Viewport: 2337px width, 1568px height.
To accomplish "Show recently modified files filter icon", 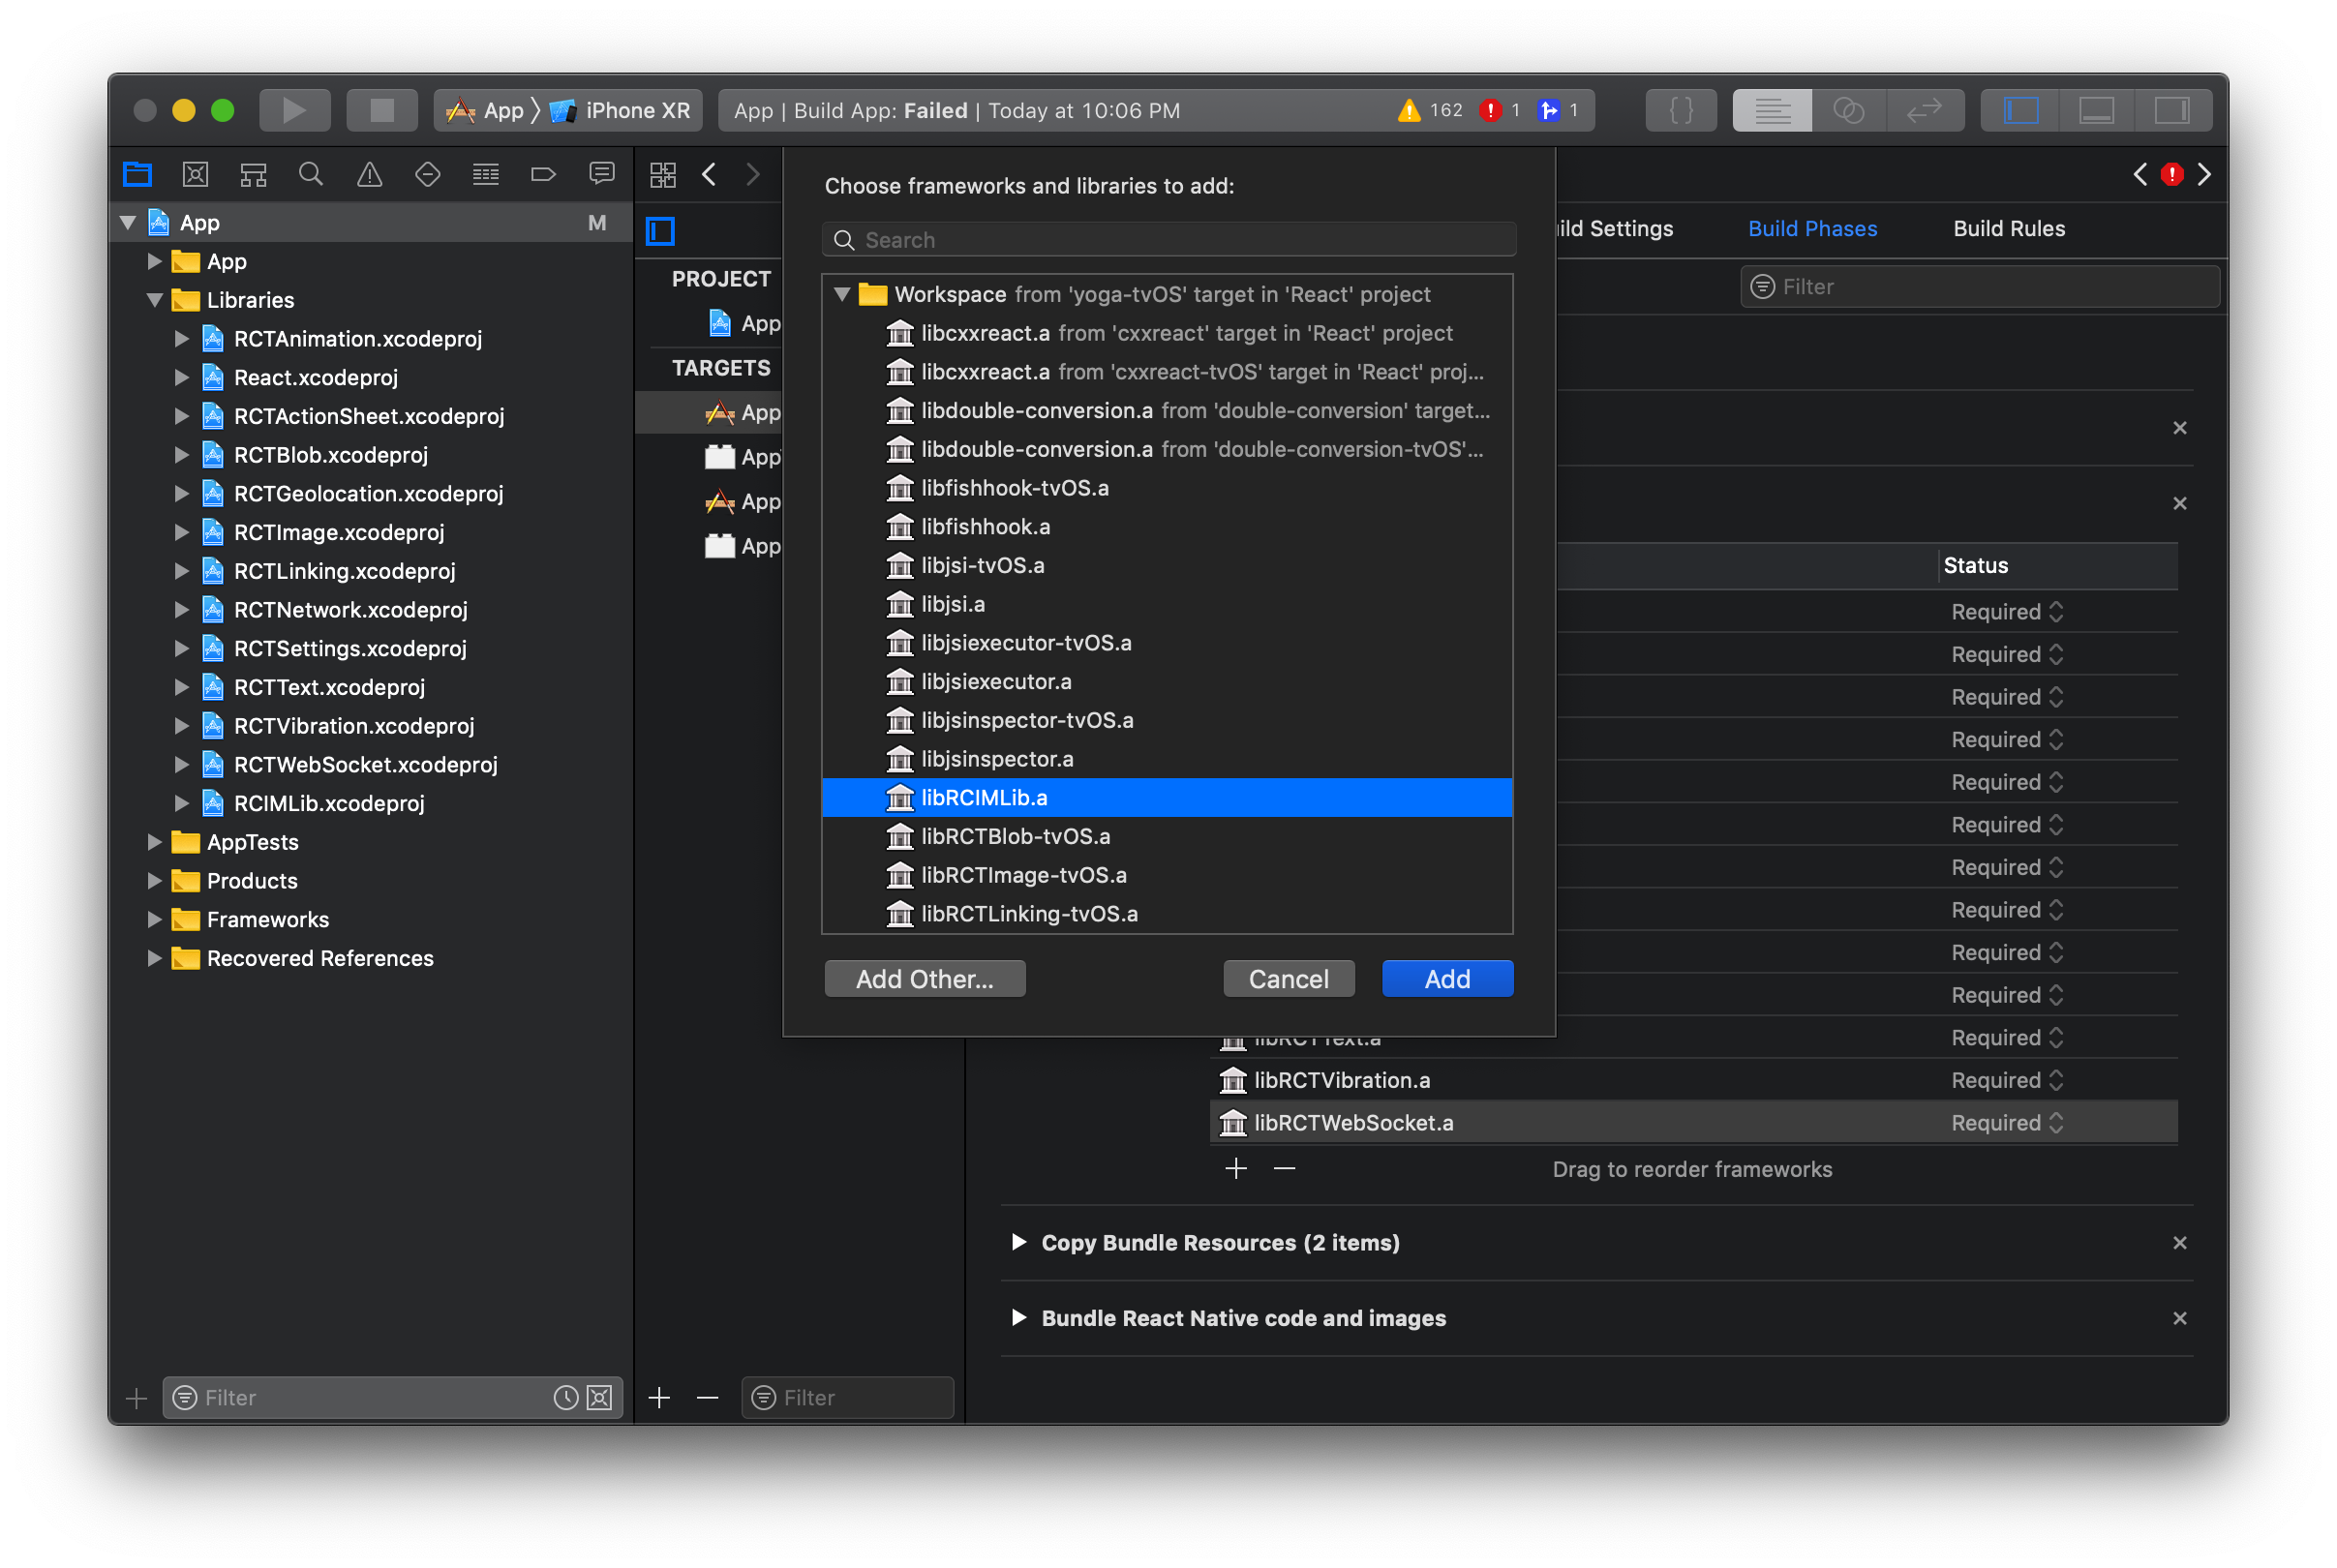I will point(565,1397).
